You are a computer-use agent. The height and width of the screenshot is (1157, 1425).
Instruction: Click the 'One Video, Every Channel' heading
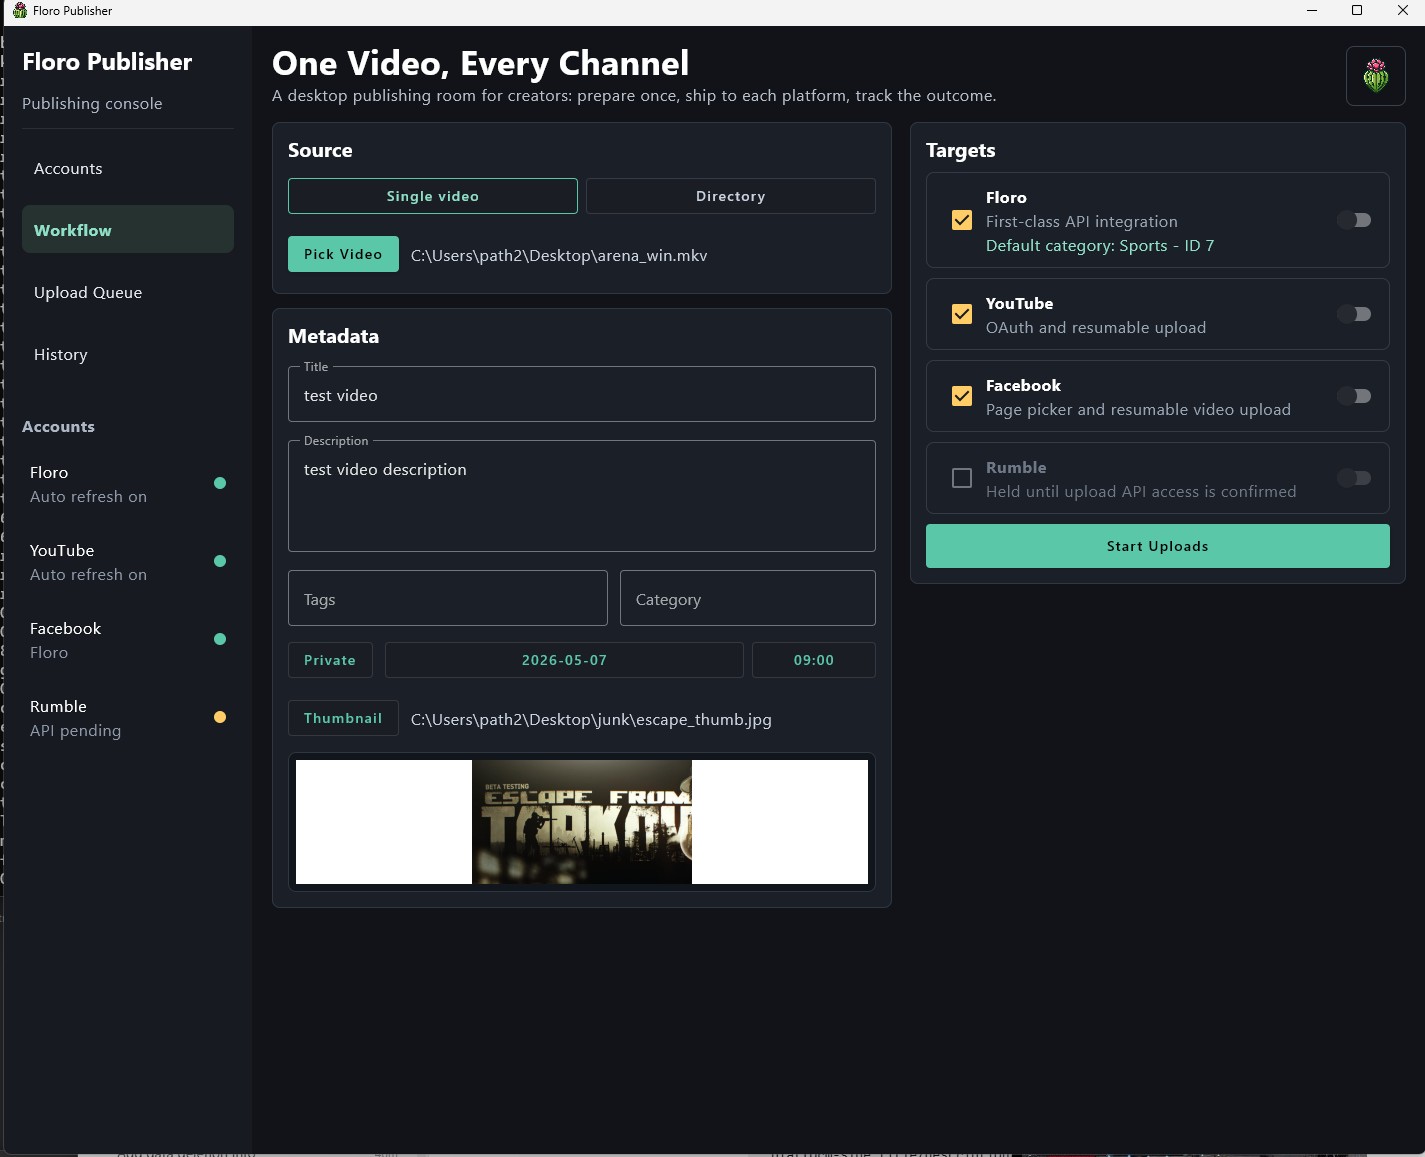[x=481, y=63]
